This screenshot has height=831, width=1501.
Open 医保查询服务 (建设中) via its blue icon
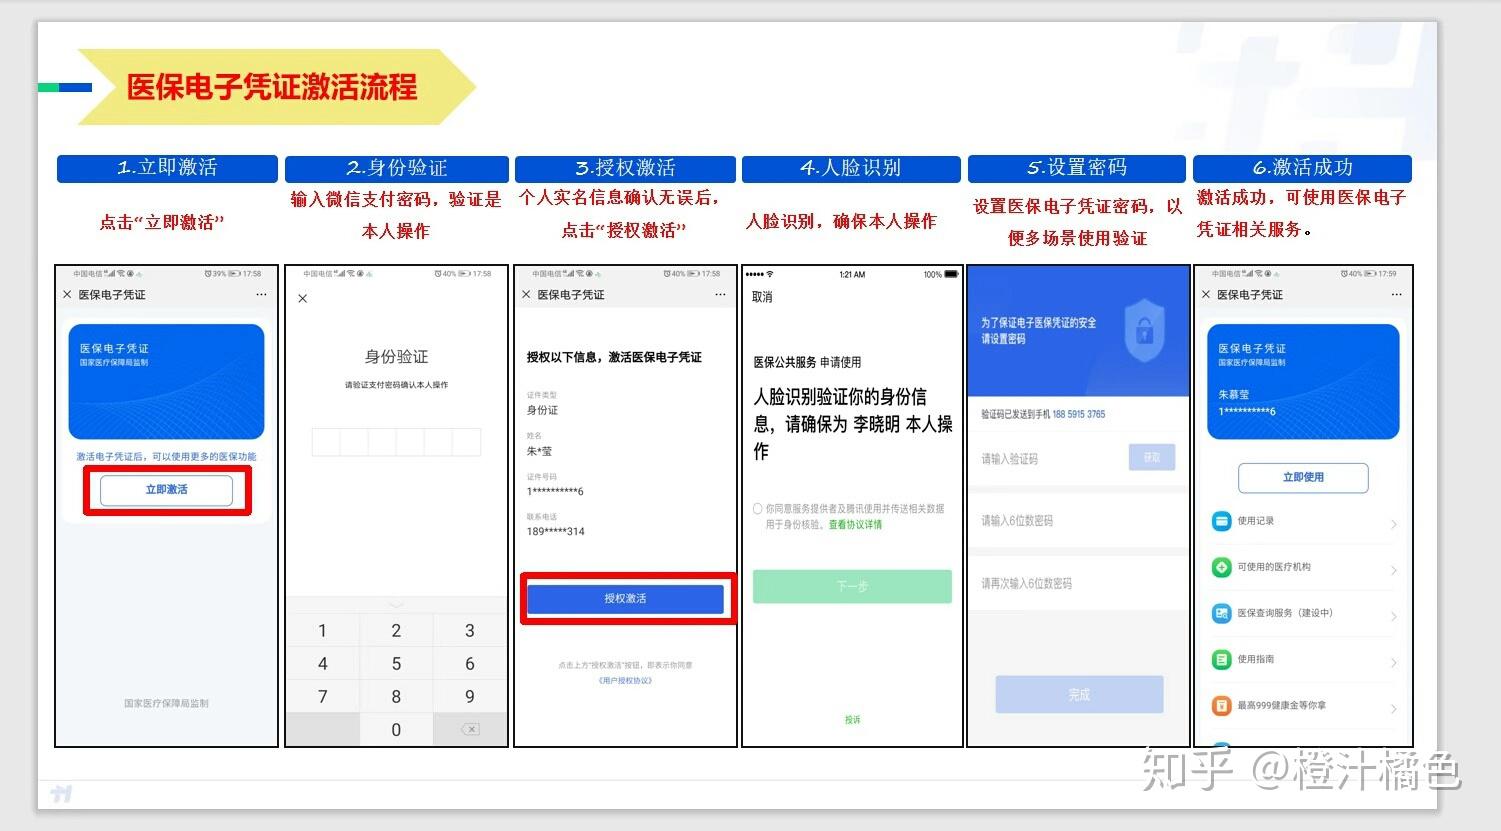coord(1222,613)
